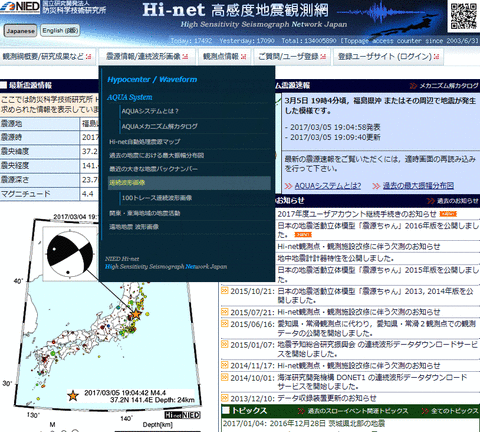Image resolution: width=480 pixels, height=432 pixels.
Task: Click the focal mechanism beachball diagram
Action: click(70, 253)
